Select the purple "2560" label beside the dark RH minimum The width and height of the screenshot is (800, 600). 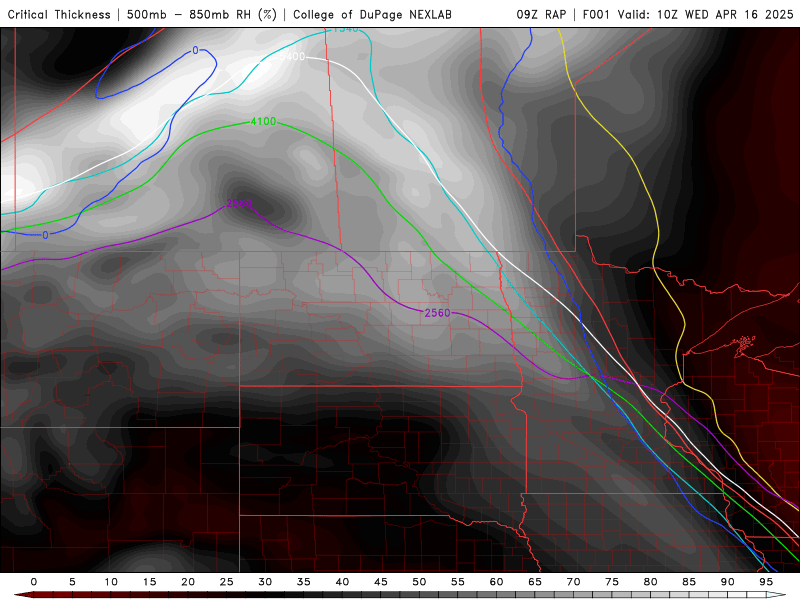point(239,203)
